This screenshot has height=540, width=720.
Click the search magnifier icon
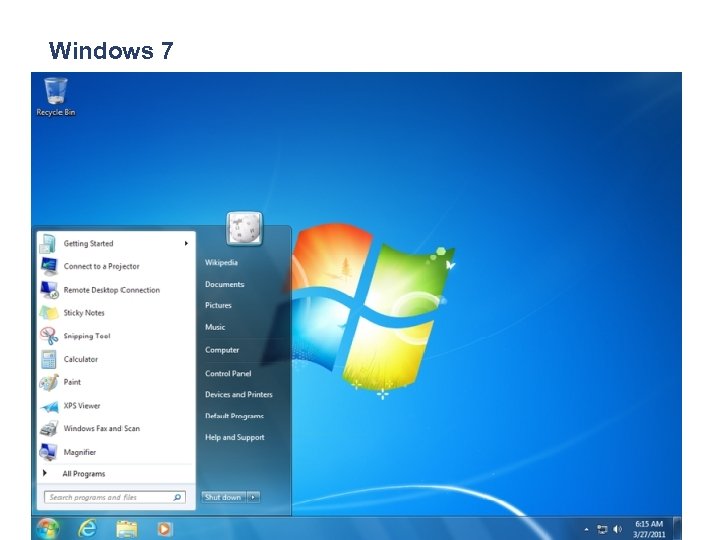tap(177, 497)
